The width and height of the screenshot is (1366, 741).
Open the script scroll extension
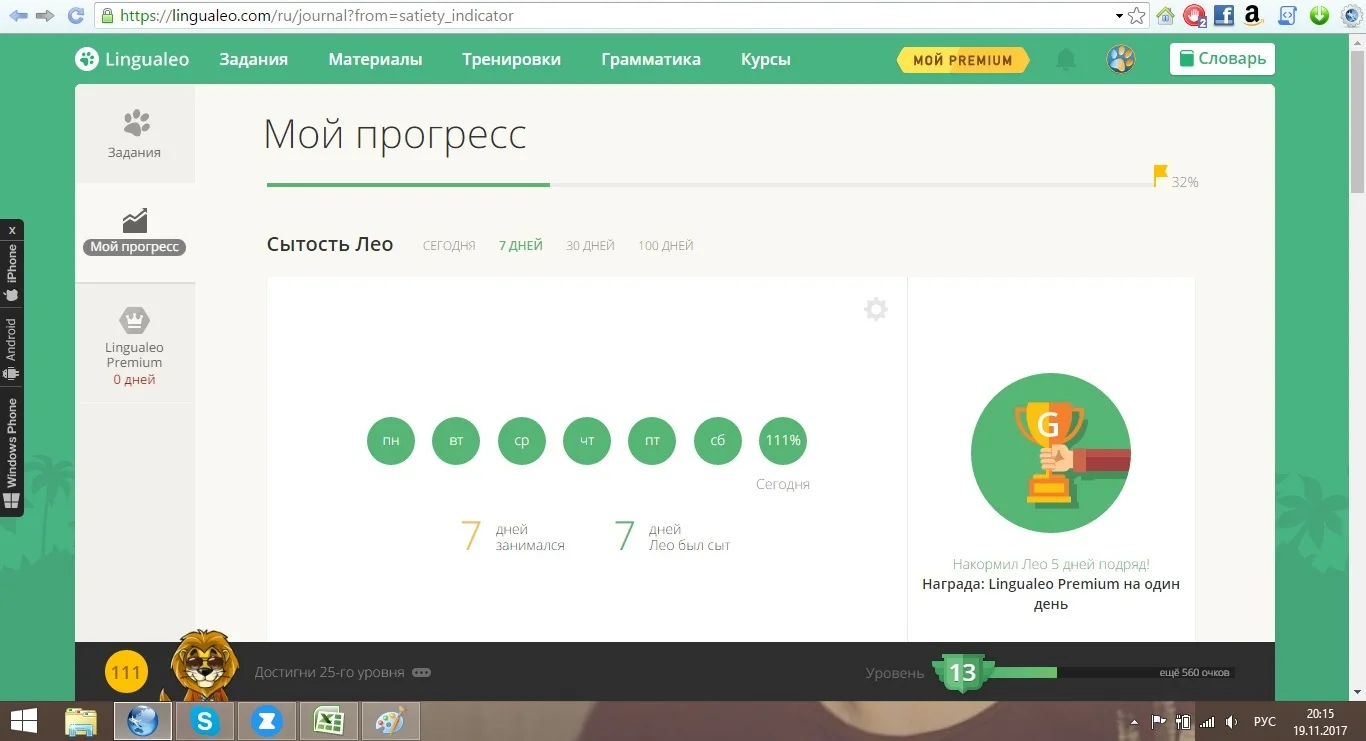(x=1288, y=16)
